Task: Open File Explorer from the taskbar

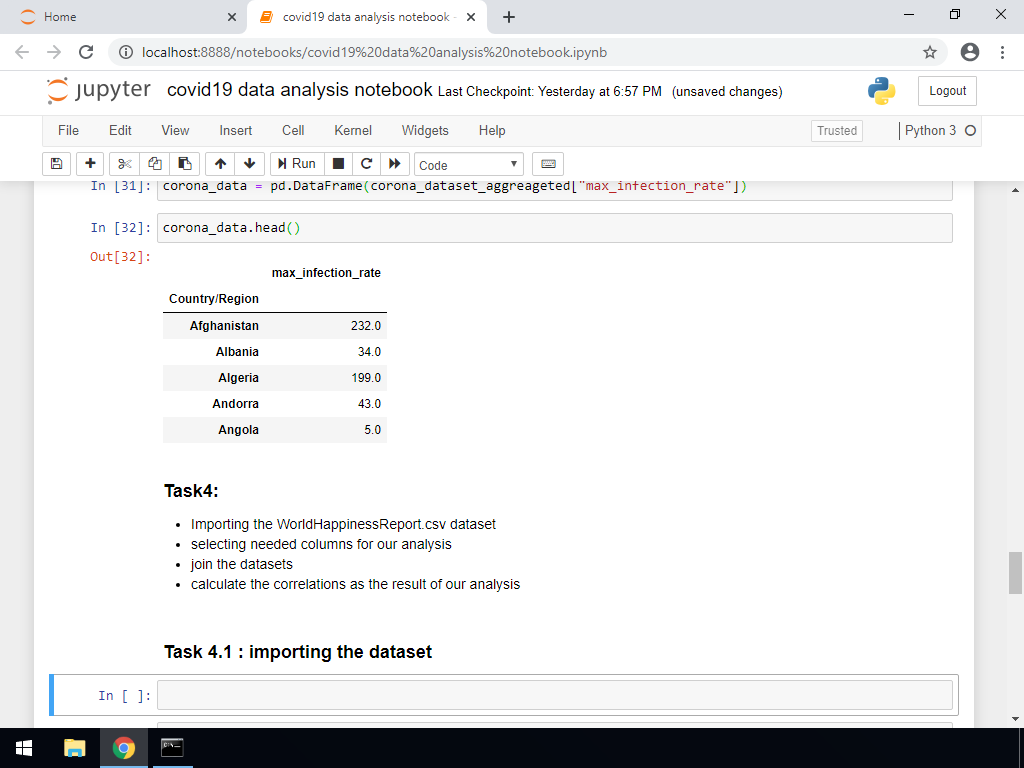Action: pos(74,748)
